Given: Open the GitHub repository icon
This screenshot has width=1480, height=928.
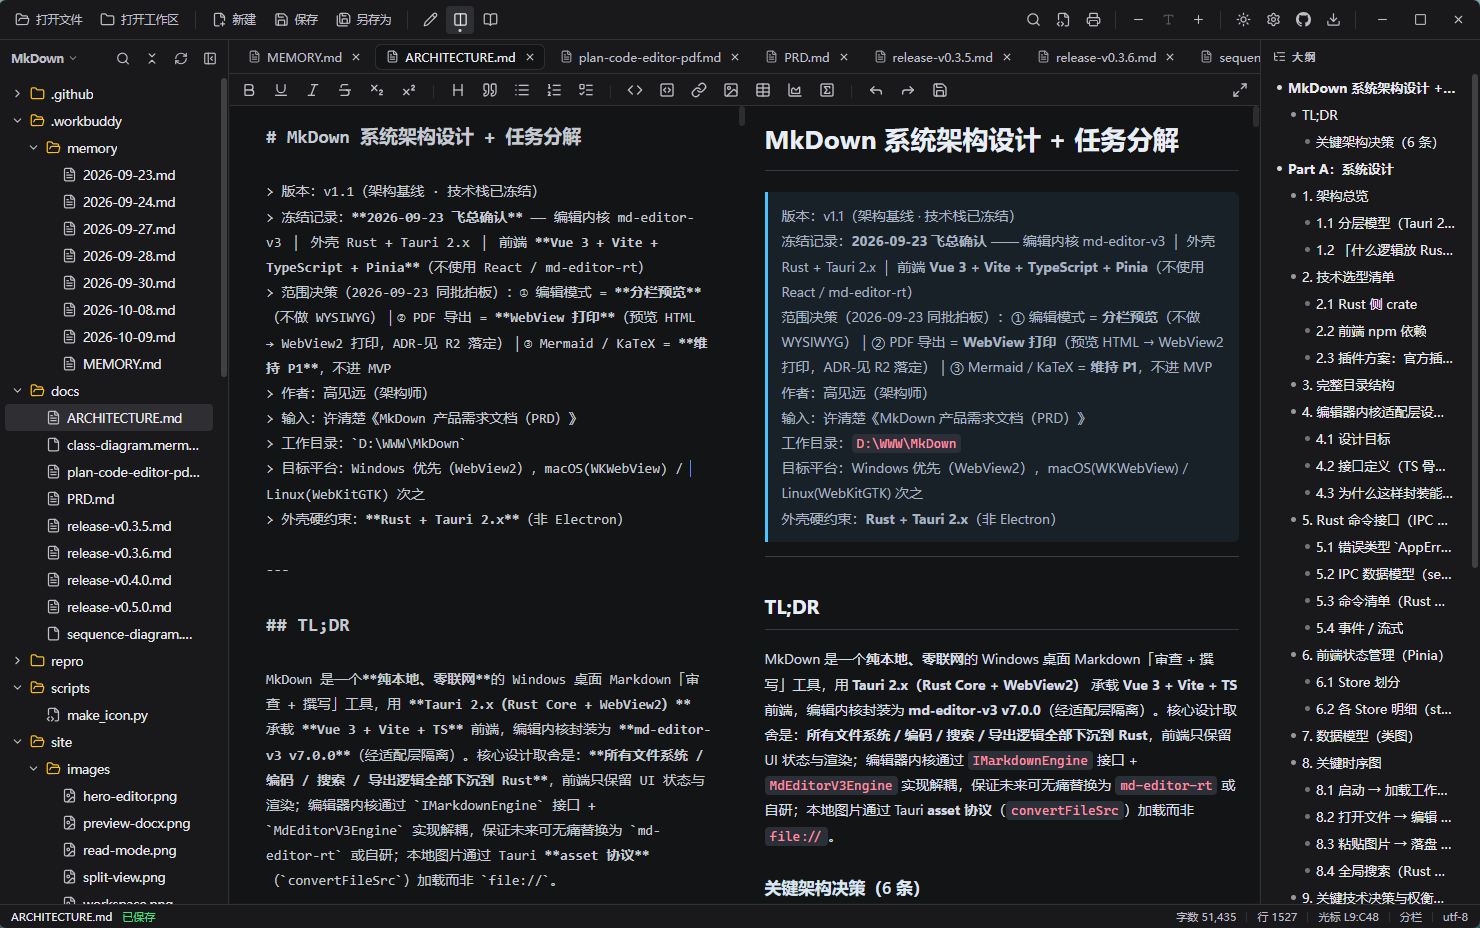Looking at the screenshot, I should (1303, 19).
